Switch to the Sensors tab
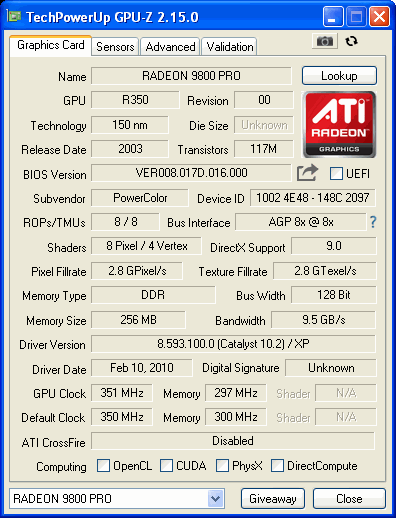 coord(115,47)
